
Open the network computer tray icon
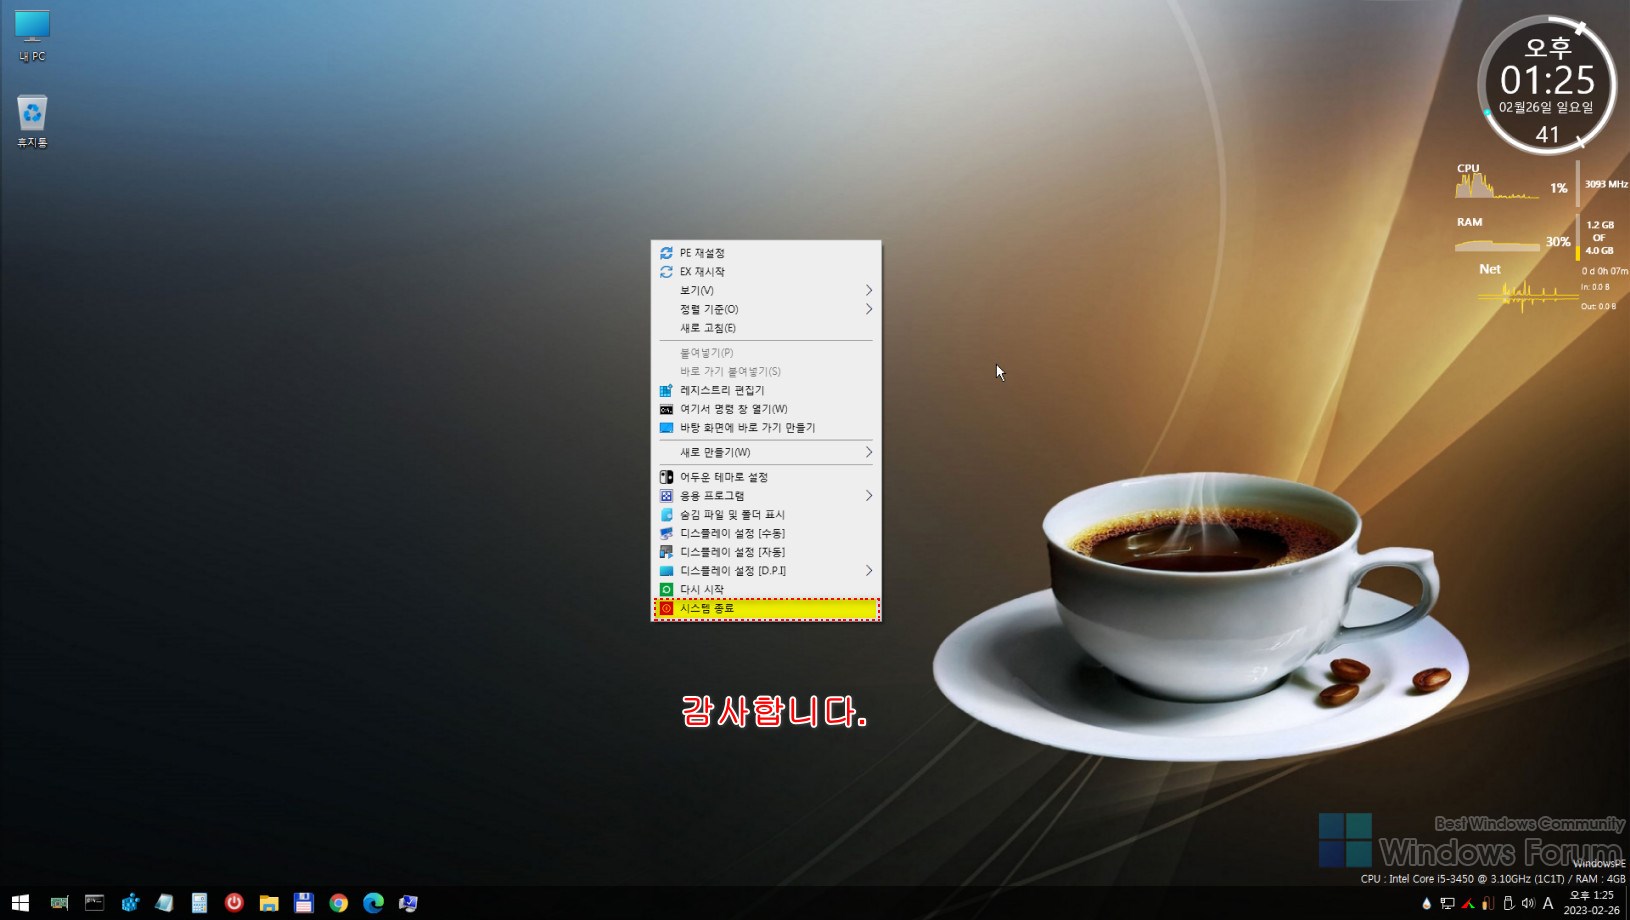1447,903
